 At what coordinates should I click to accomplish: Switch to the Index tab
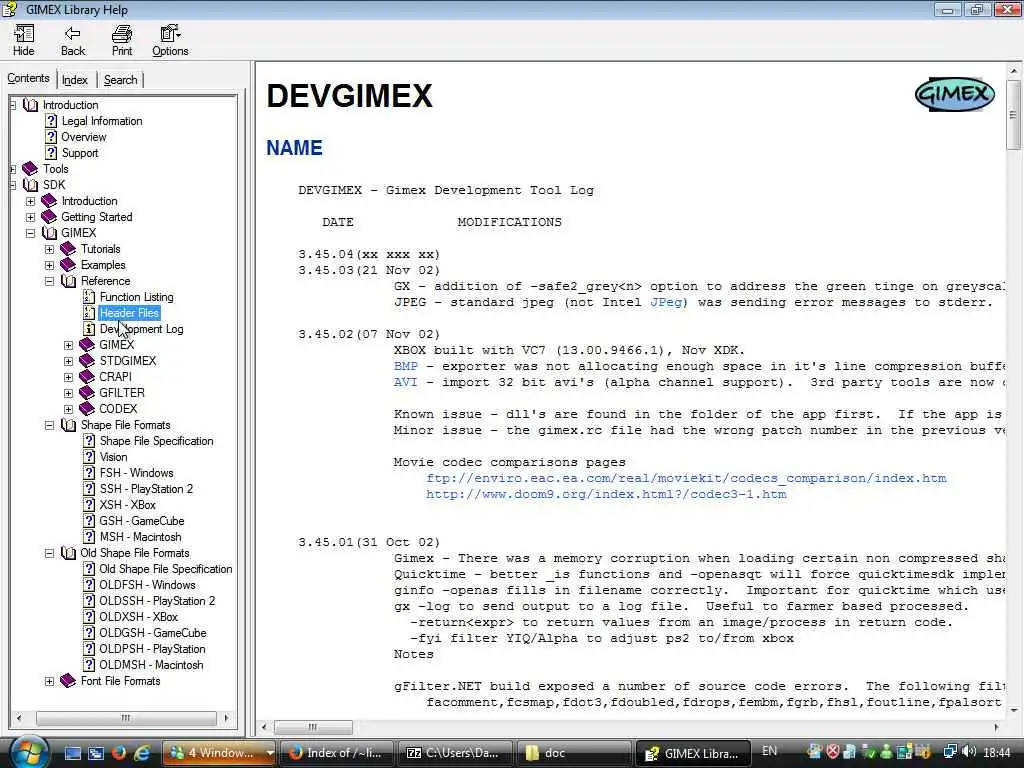[74, 80]
